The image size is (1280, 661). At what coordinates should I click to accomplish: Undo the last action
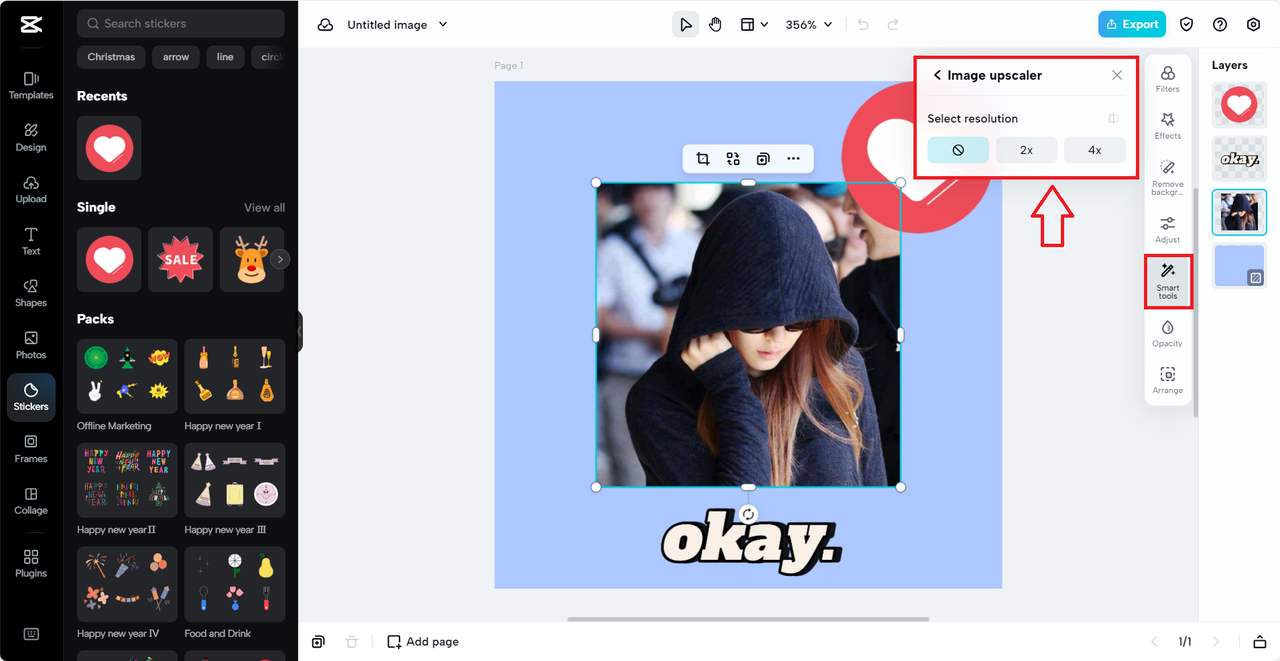863,25
